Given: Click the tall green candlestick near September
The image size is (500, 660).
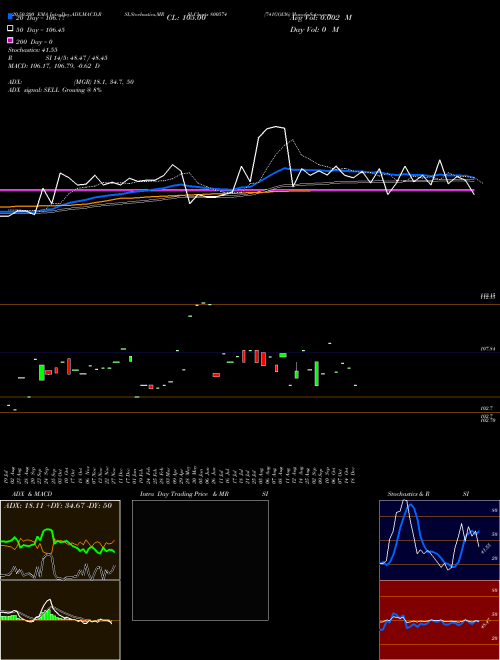Looking at the screenshot, I should [x=316, y=373].
